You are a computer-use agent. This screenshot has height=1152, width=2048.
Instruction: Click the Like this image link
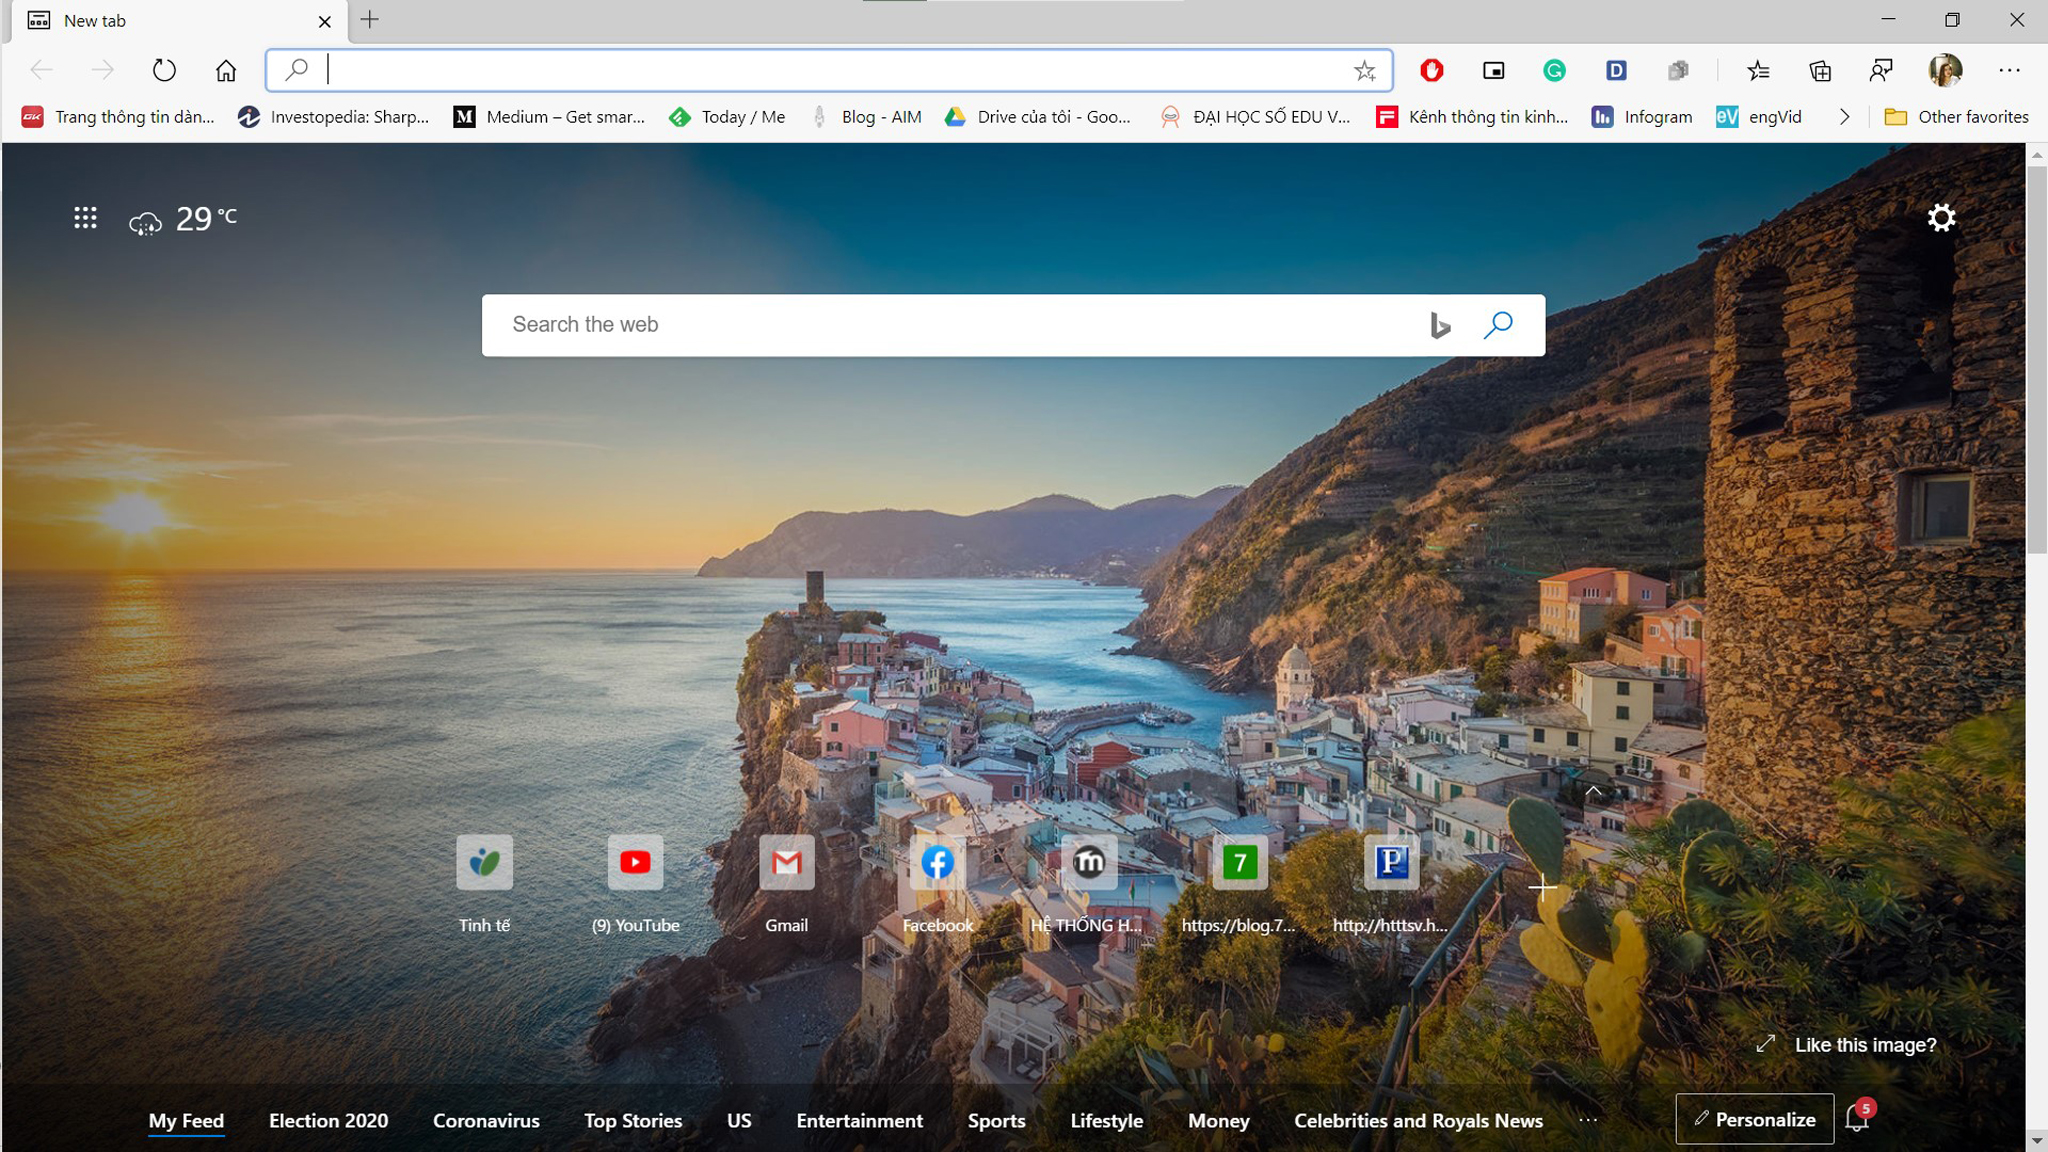click(x=1865, y=1044)
